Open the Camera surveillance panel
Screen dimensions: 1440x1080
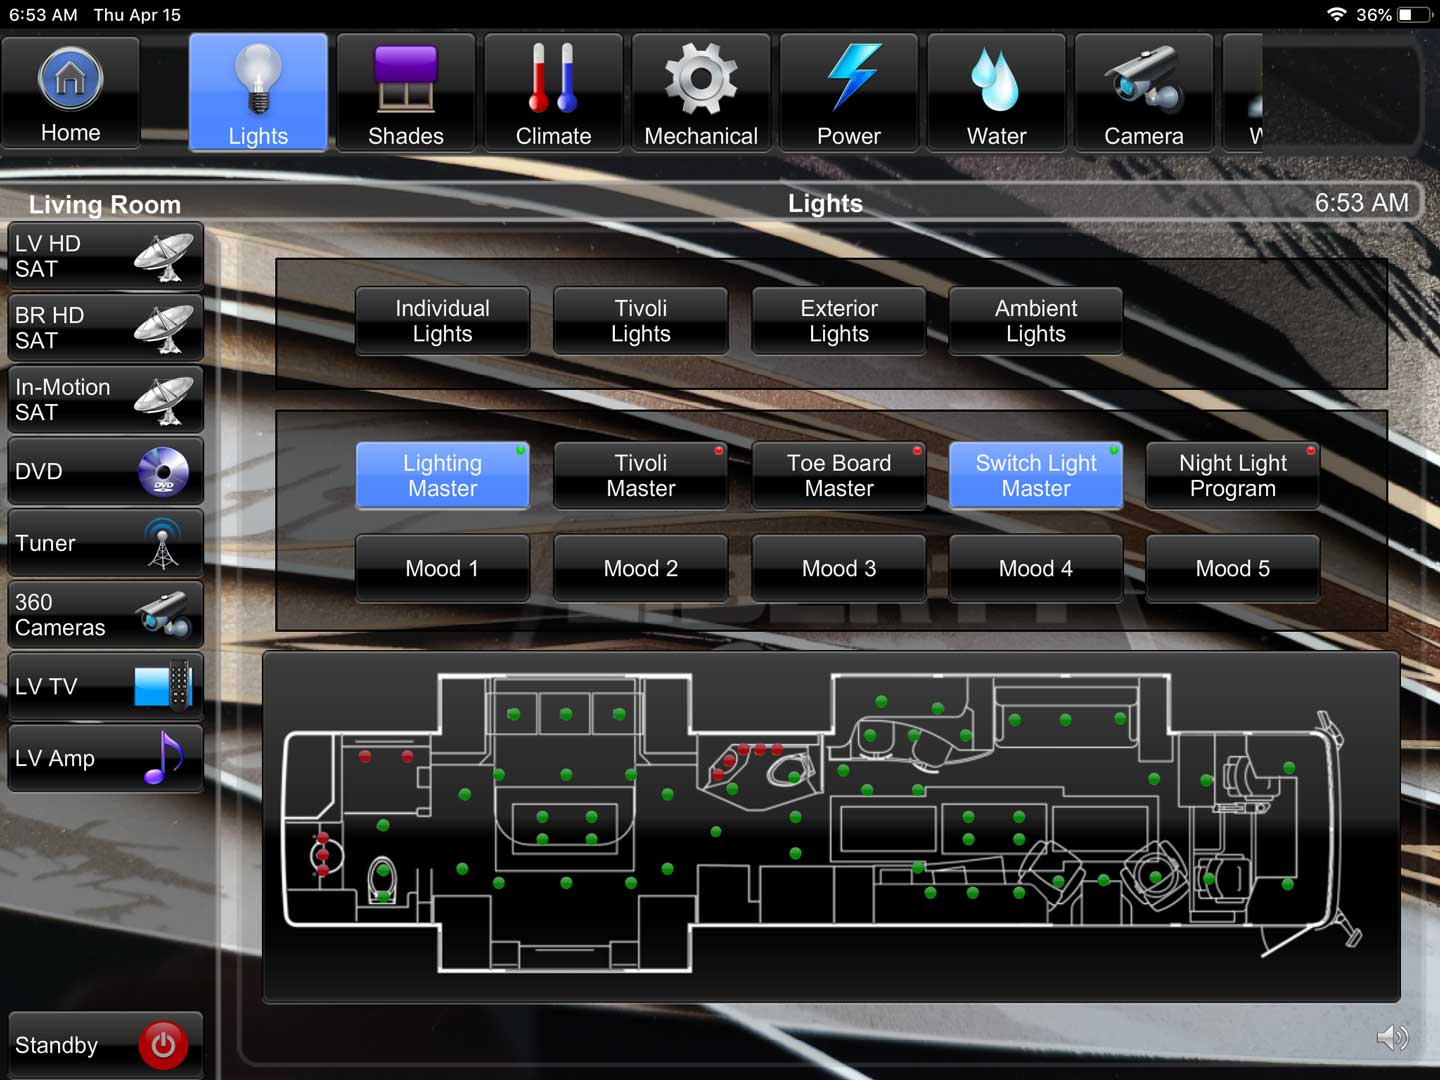click(1144, 92)
